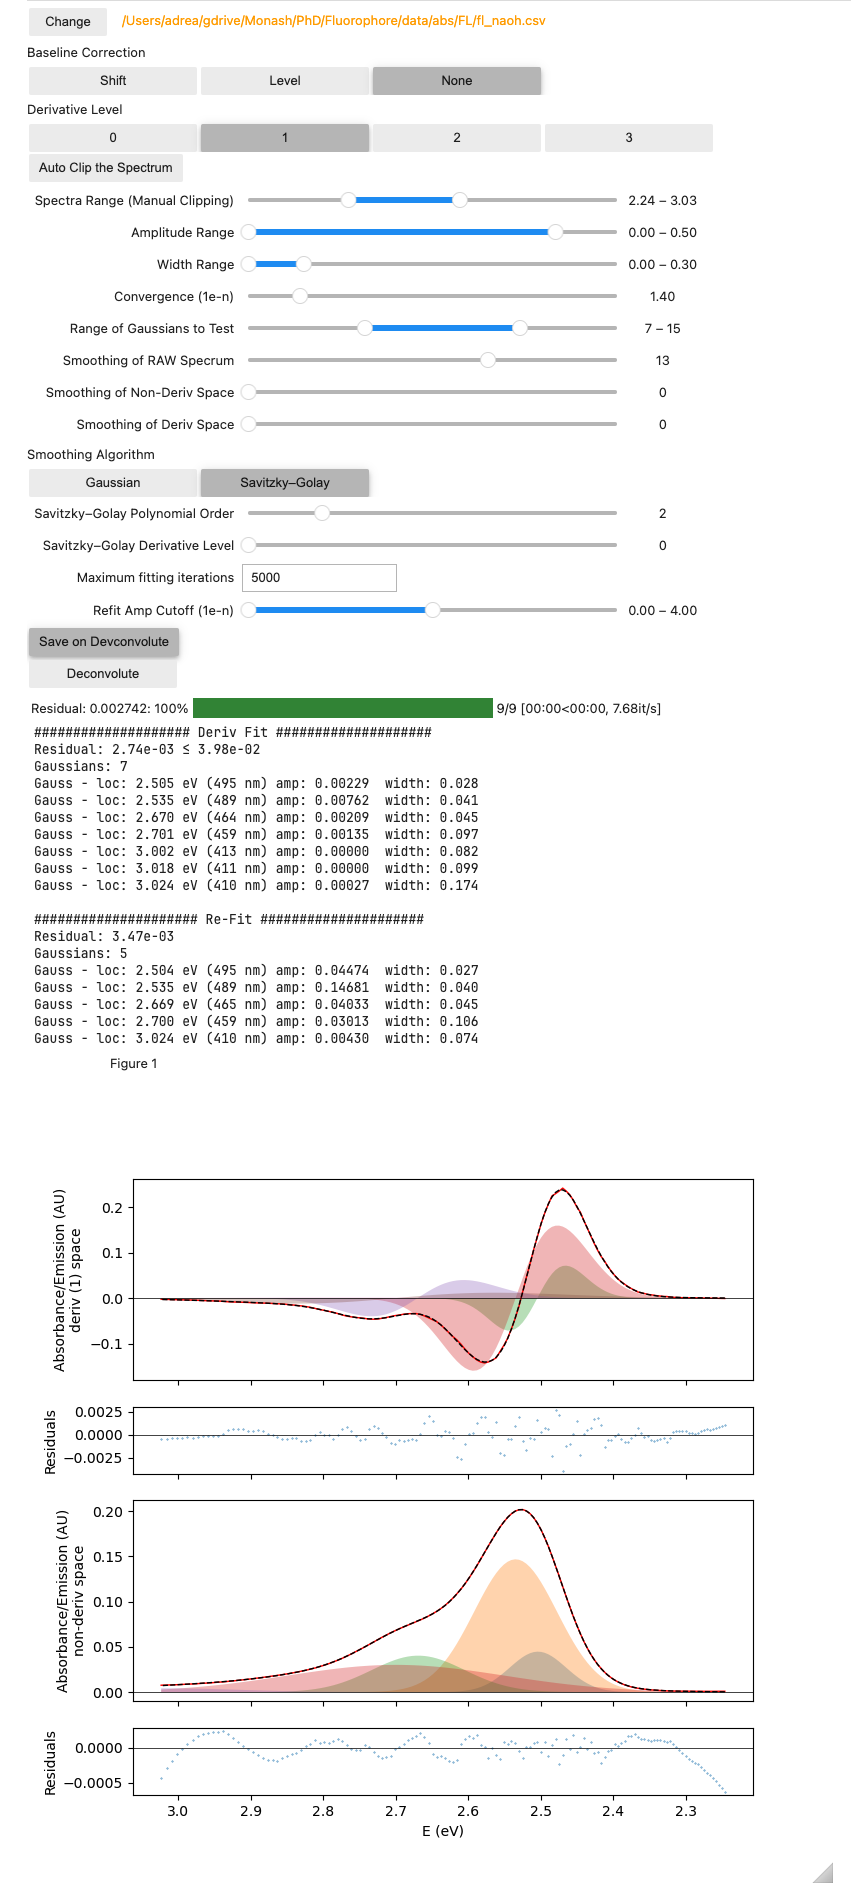Click the Range of Gaussians value 7 – 15
Viewport: 851px width, 1900px height.
[x=663, y=329]
